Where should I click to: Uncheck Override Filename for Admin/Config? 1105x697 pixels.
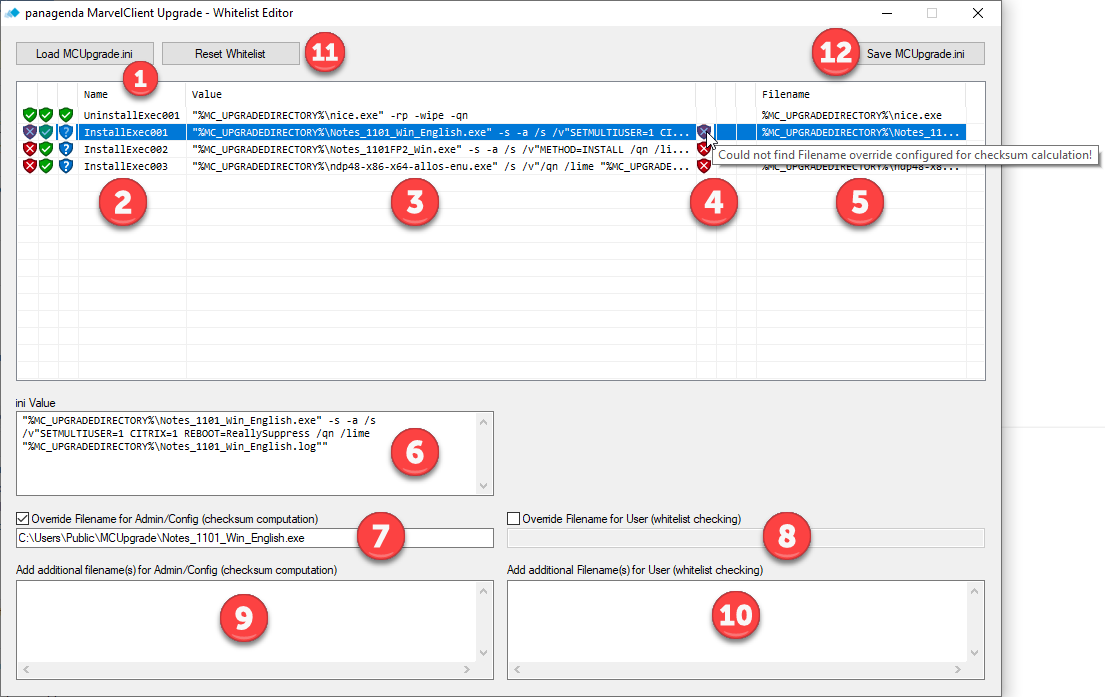coord(23,519)
